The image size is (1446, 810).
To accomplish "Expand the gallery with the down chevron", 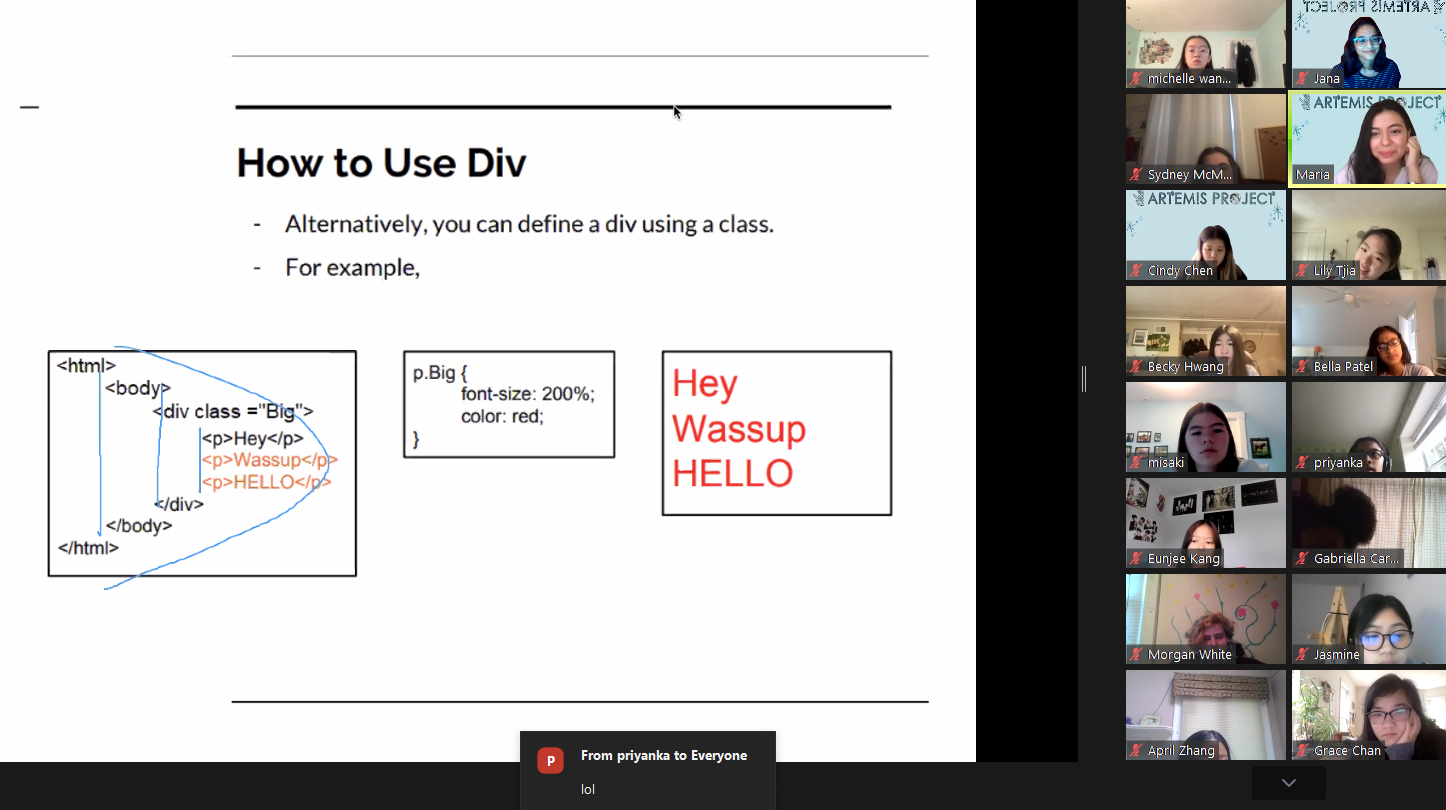I will (1289, 783).
